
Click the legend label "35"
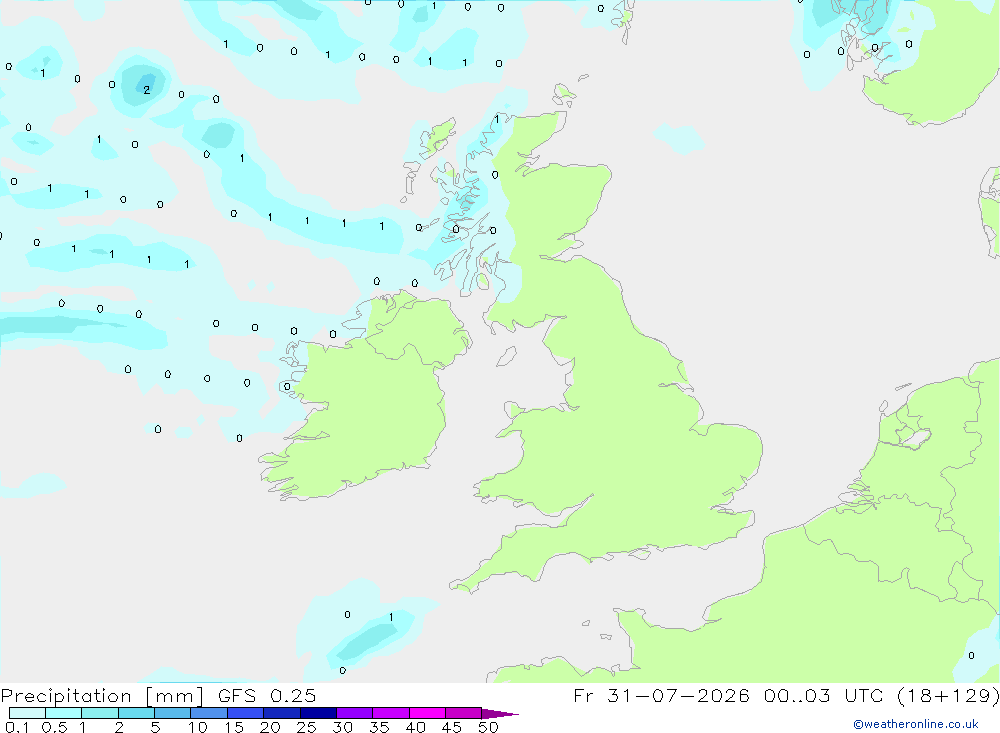click(x=379, y=727)
